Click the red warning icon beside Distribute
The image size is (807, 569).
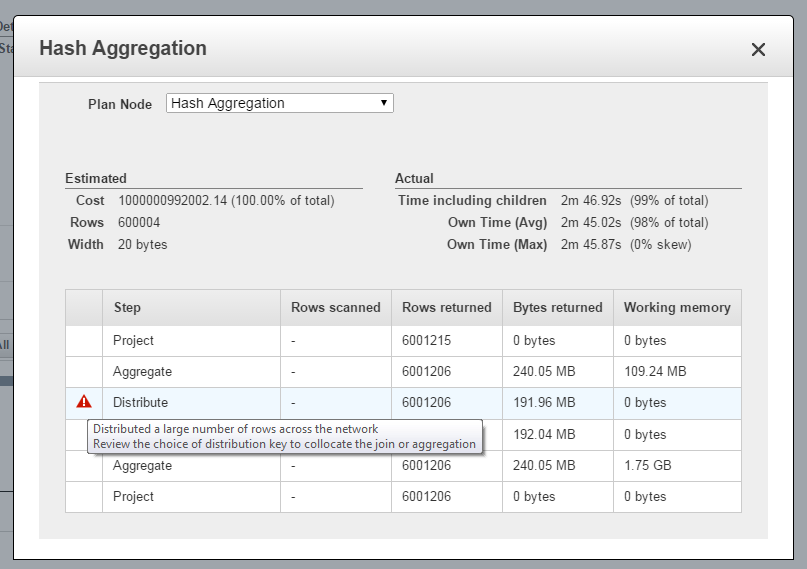coord(84,402)
